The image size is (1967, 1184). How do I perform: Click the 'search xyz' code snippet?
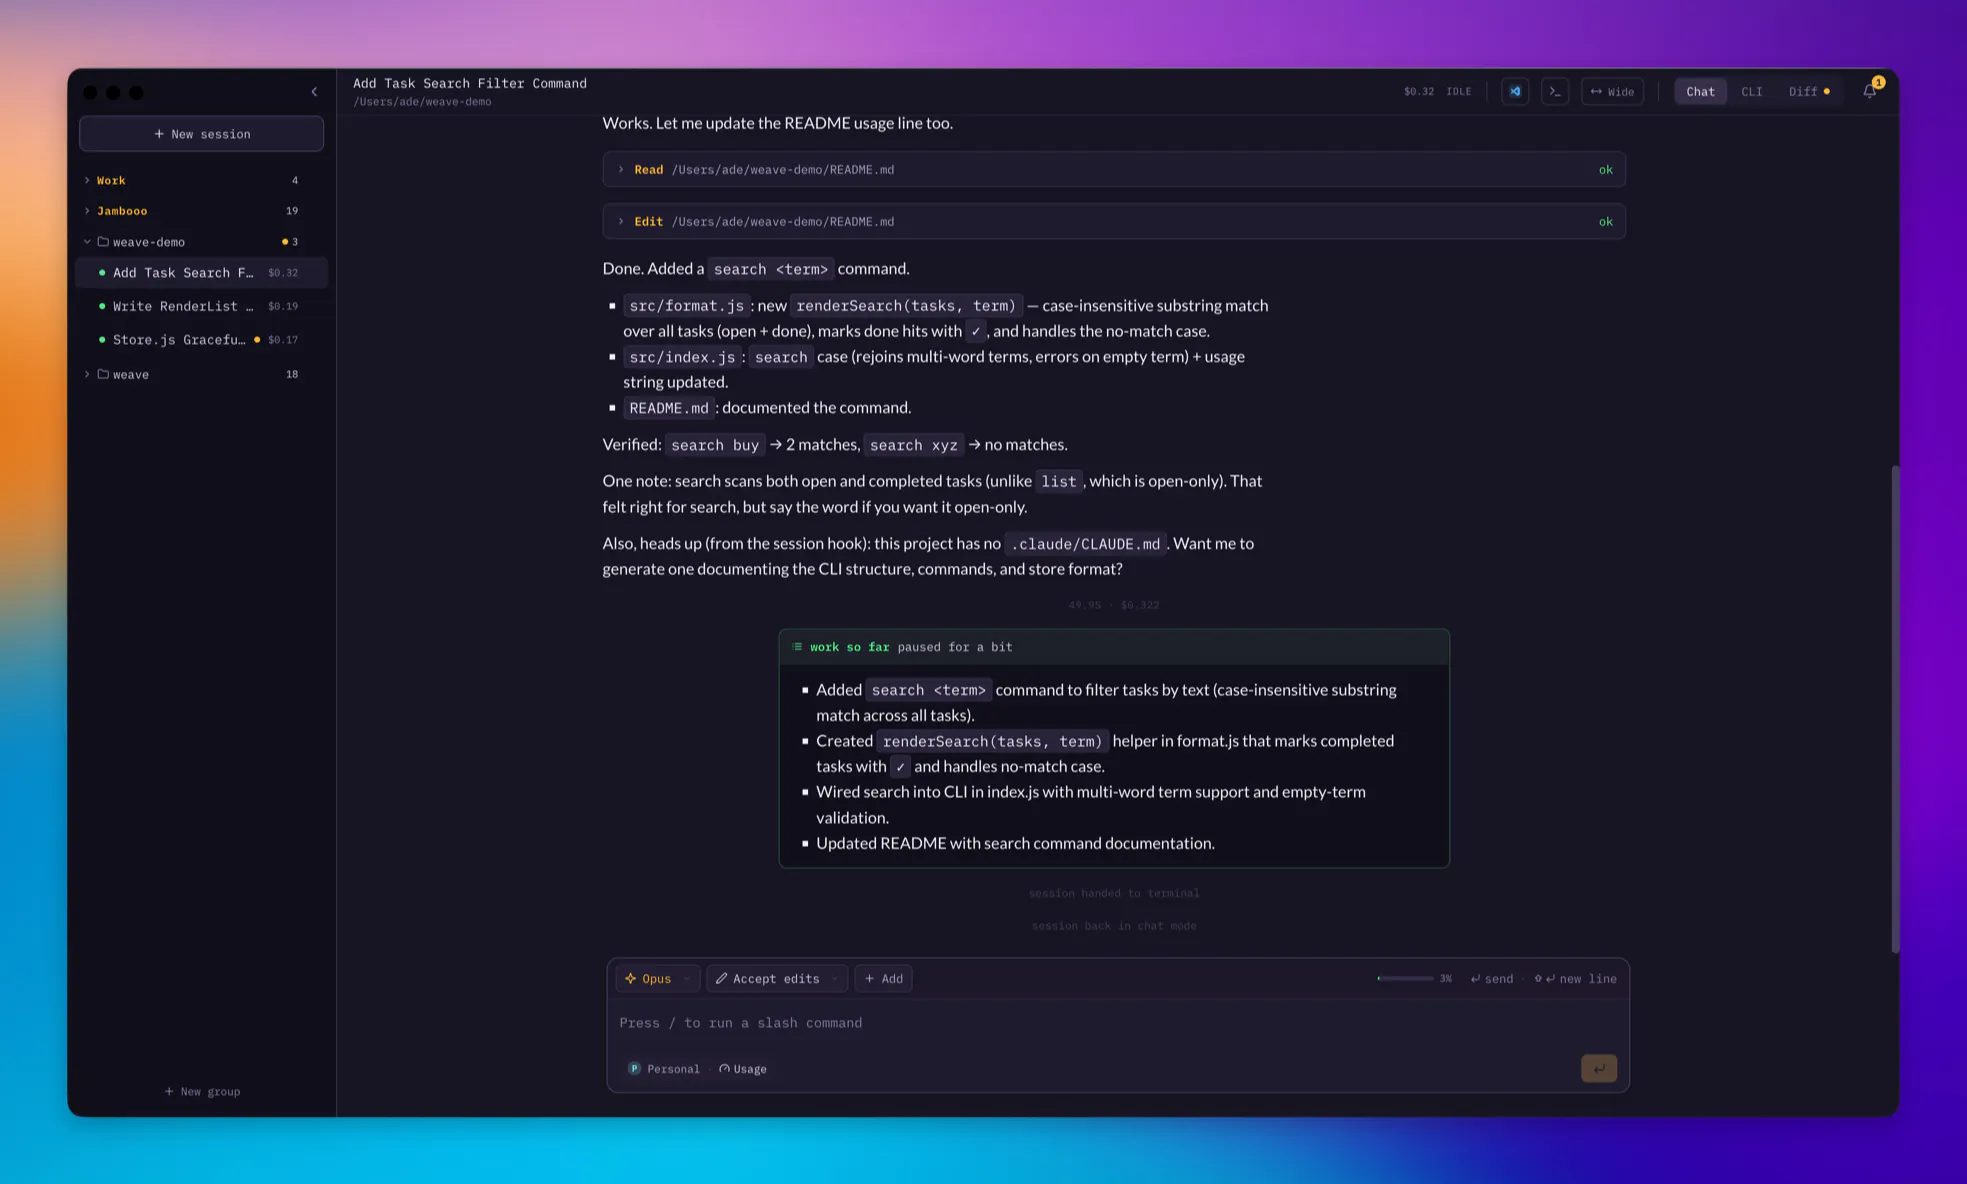(x=913, y=444)
